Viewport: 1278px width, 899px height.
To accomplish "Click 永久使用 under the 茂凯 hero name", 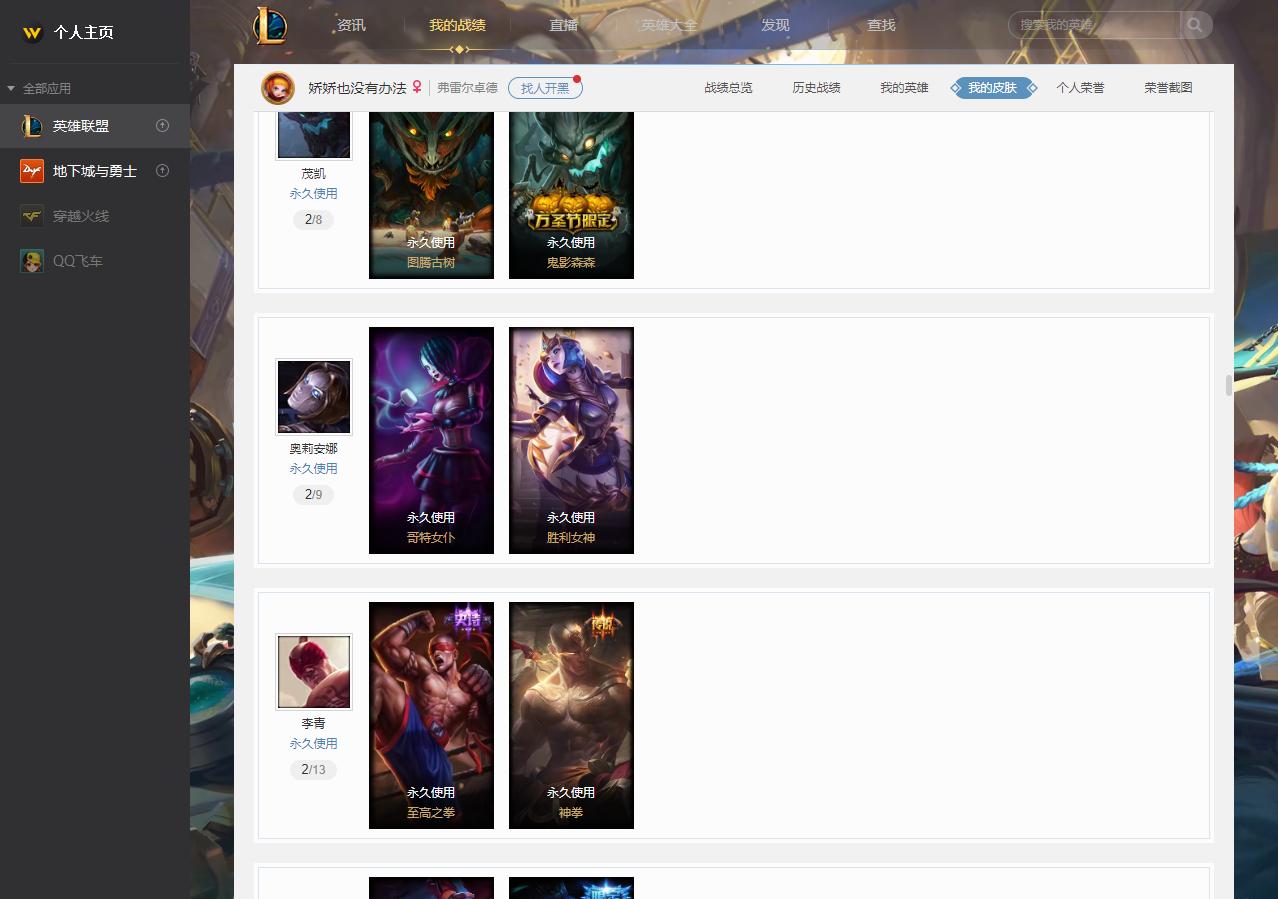I will 314,194.
